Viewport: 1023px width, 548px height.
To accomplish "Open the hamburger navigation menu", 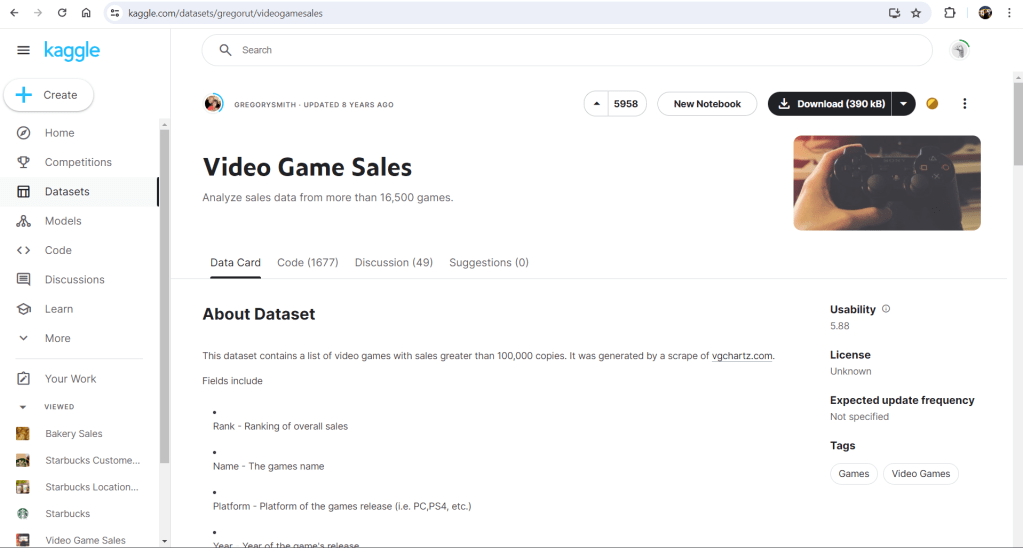I will pyautogui.click(x=23, y=50).
